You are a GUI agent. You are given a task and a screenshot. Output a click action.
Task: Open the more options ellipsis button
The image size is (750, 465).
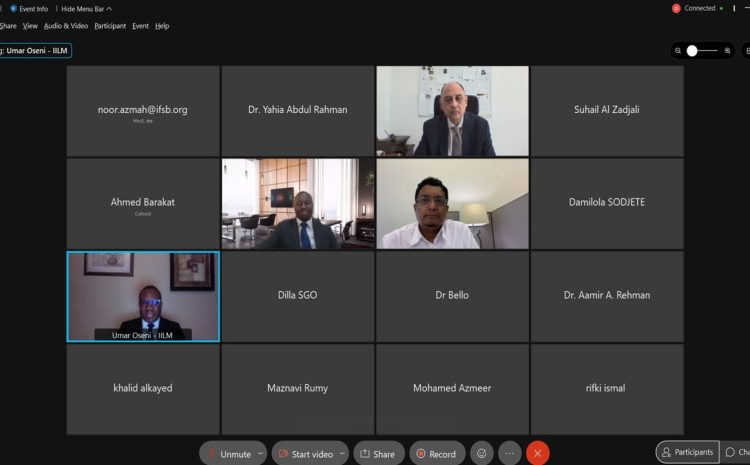(509, 453)
